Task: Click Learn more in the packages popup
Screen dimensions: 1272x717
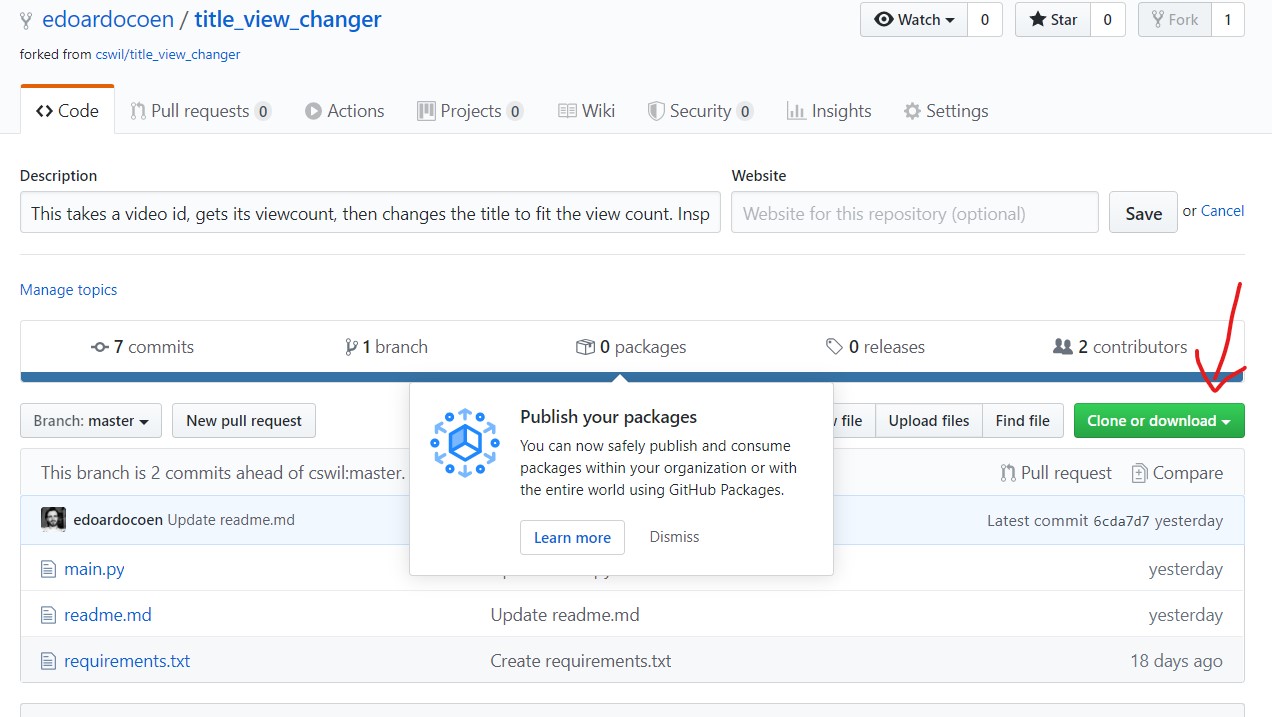Action: tap(572, 538)
